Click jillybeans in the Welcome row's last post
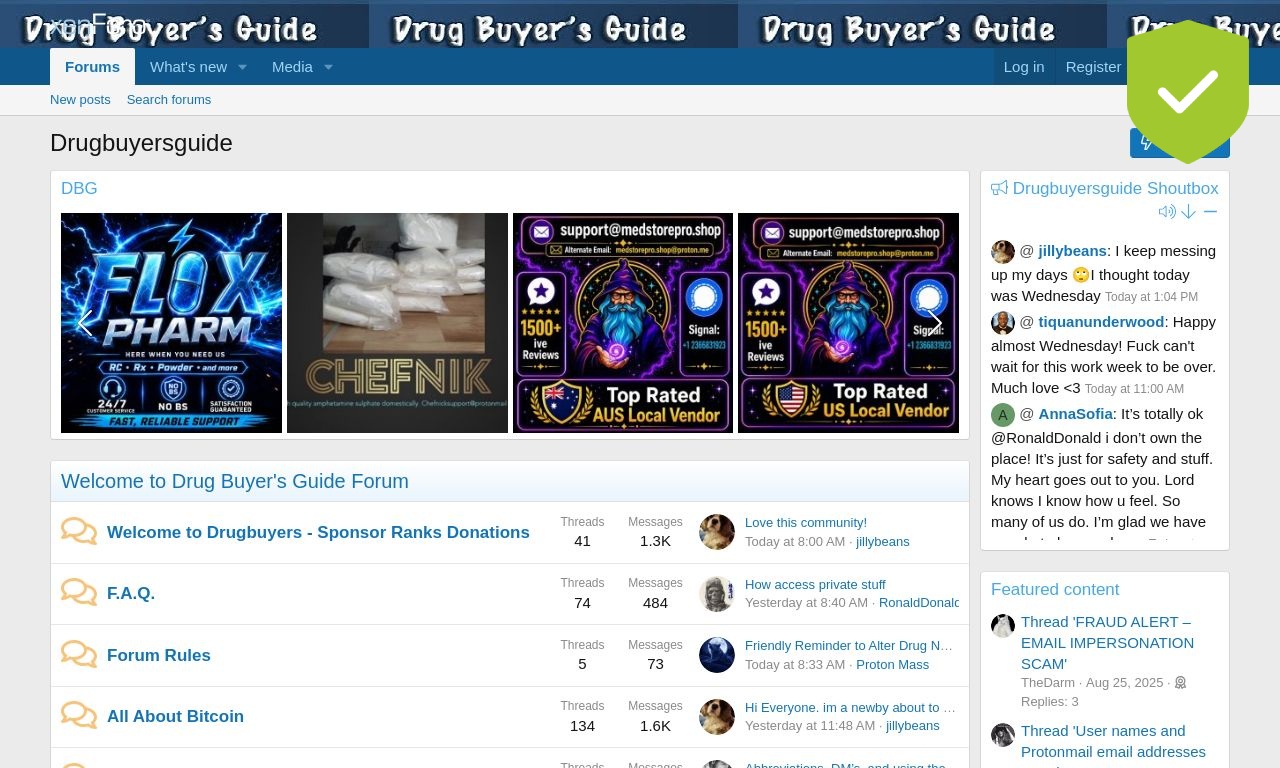Screen dimensions: 1280x768 click(x=883, y=542)
